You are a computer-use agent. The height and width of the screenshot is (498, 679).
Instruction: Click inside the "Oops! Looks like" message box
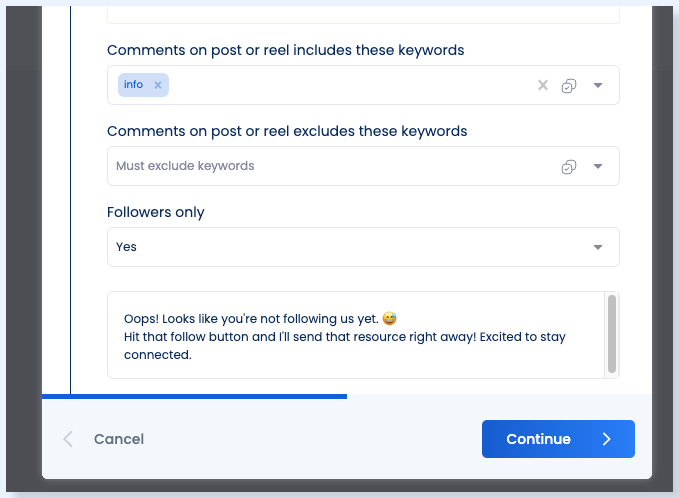356,335
